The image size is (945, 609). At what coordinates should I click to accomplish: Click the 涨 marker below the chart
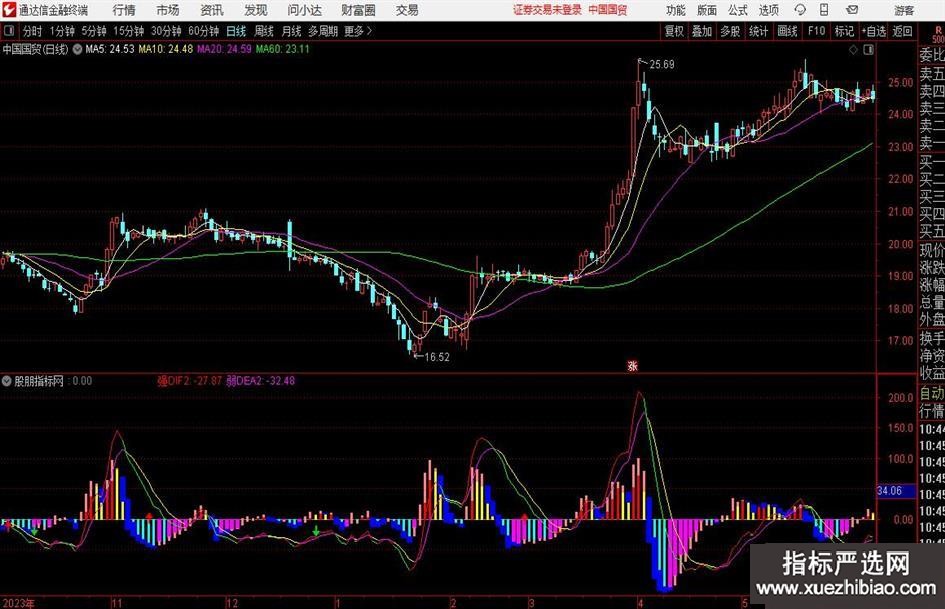tap(632, 365)
